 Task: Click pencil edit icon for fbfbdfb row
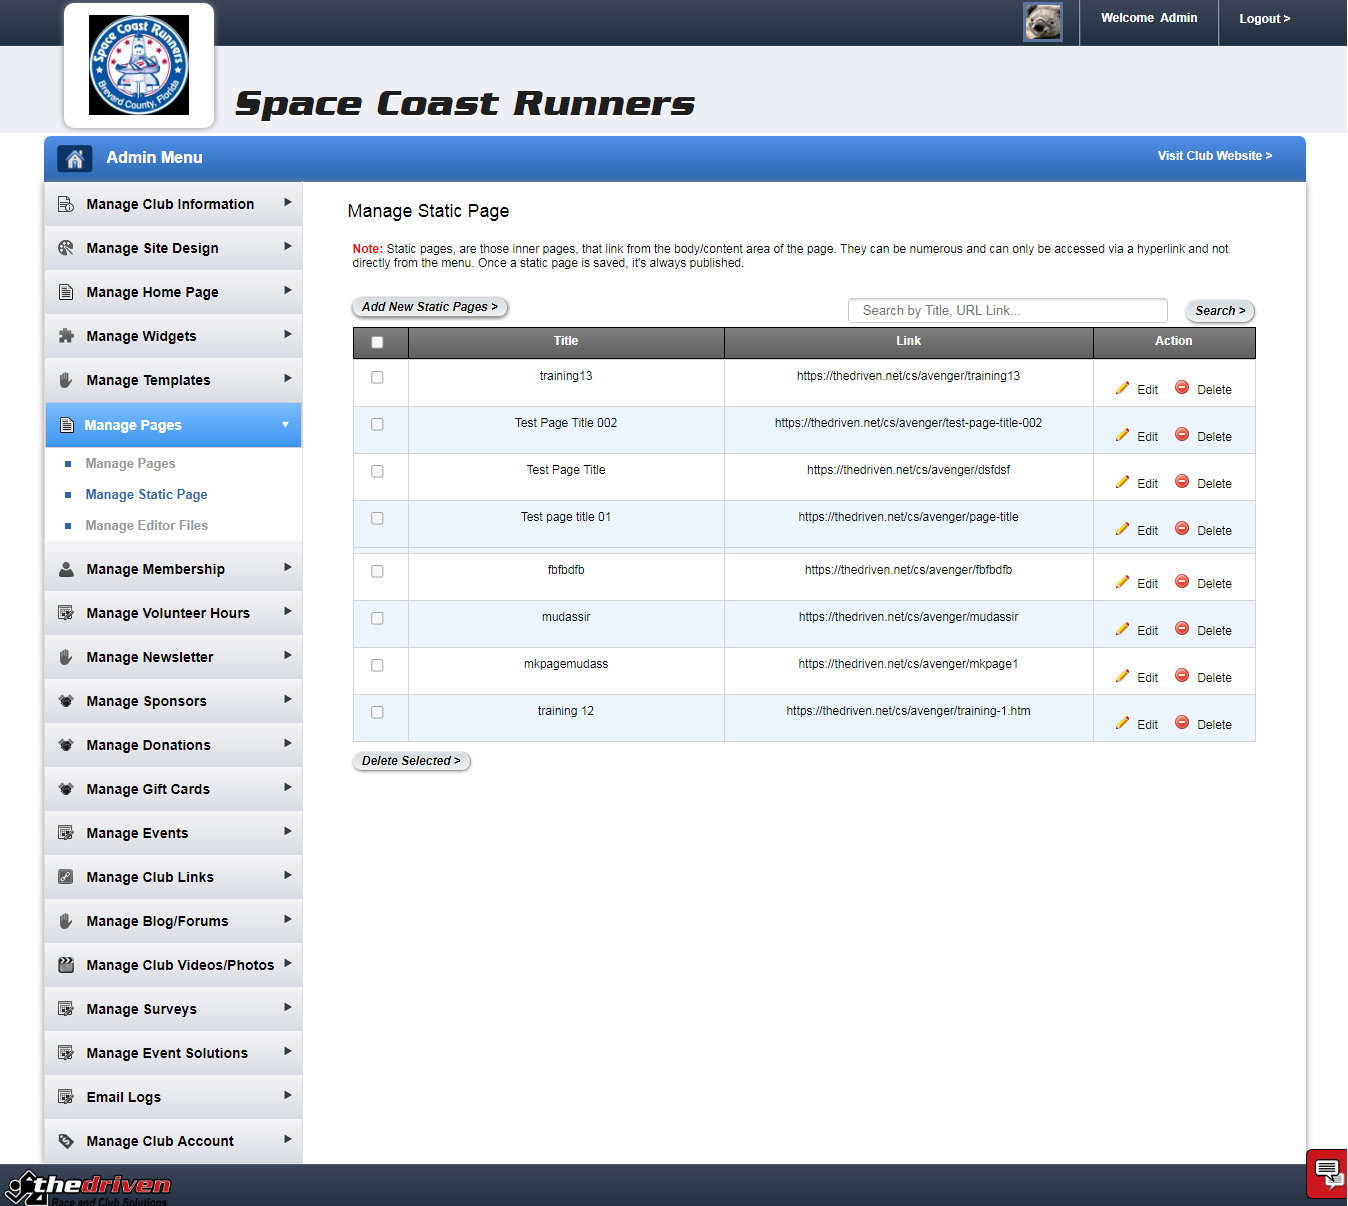point(1122,582)
